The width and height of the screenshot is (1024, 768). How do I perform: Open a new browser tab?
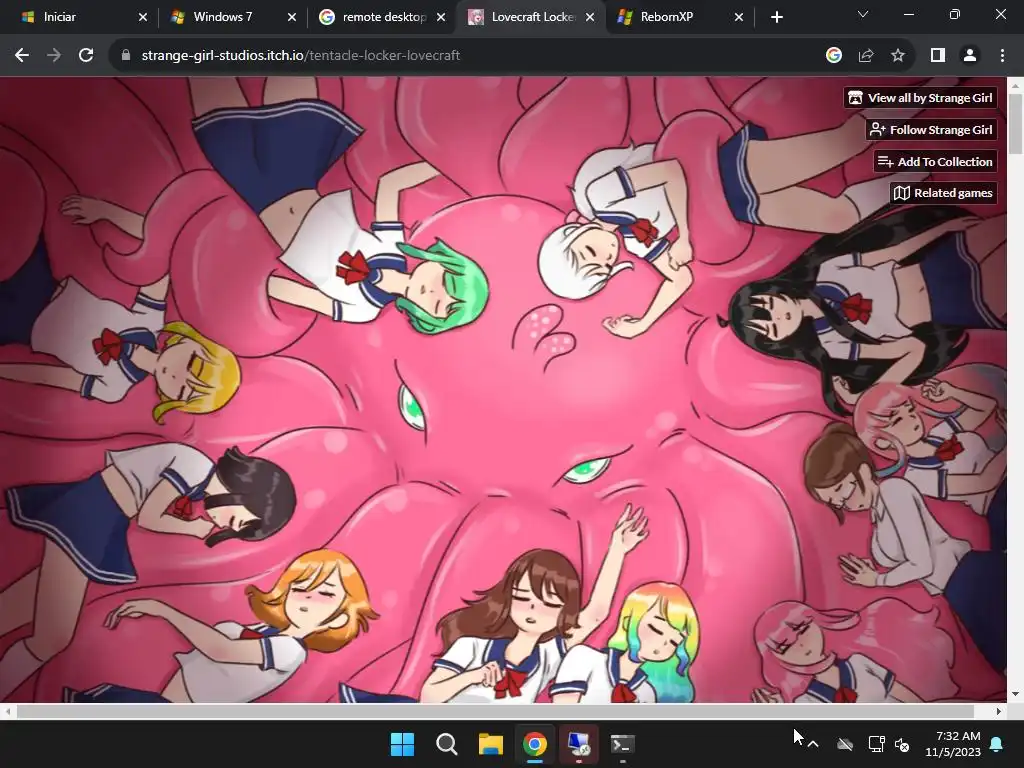tap(776, 17)
